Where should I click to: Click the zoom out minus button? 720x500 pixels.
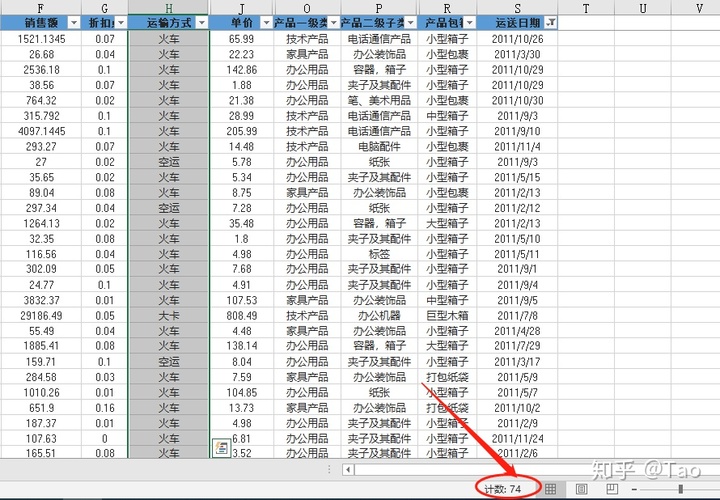coord(634,489)
